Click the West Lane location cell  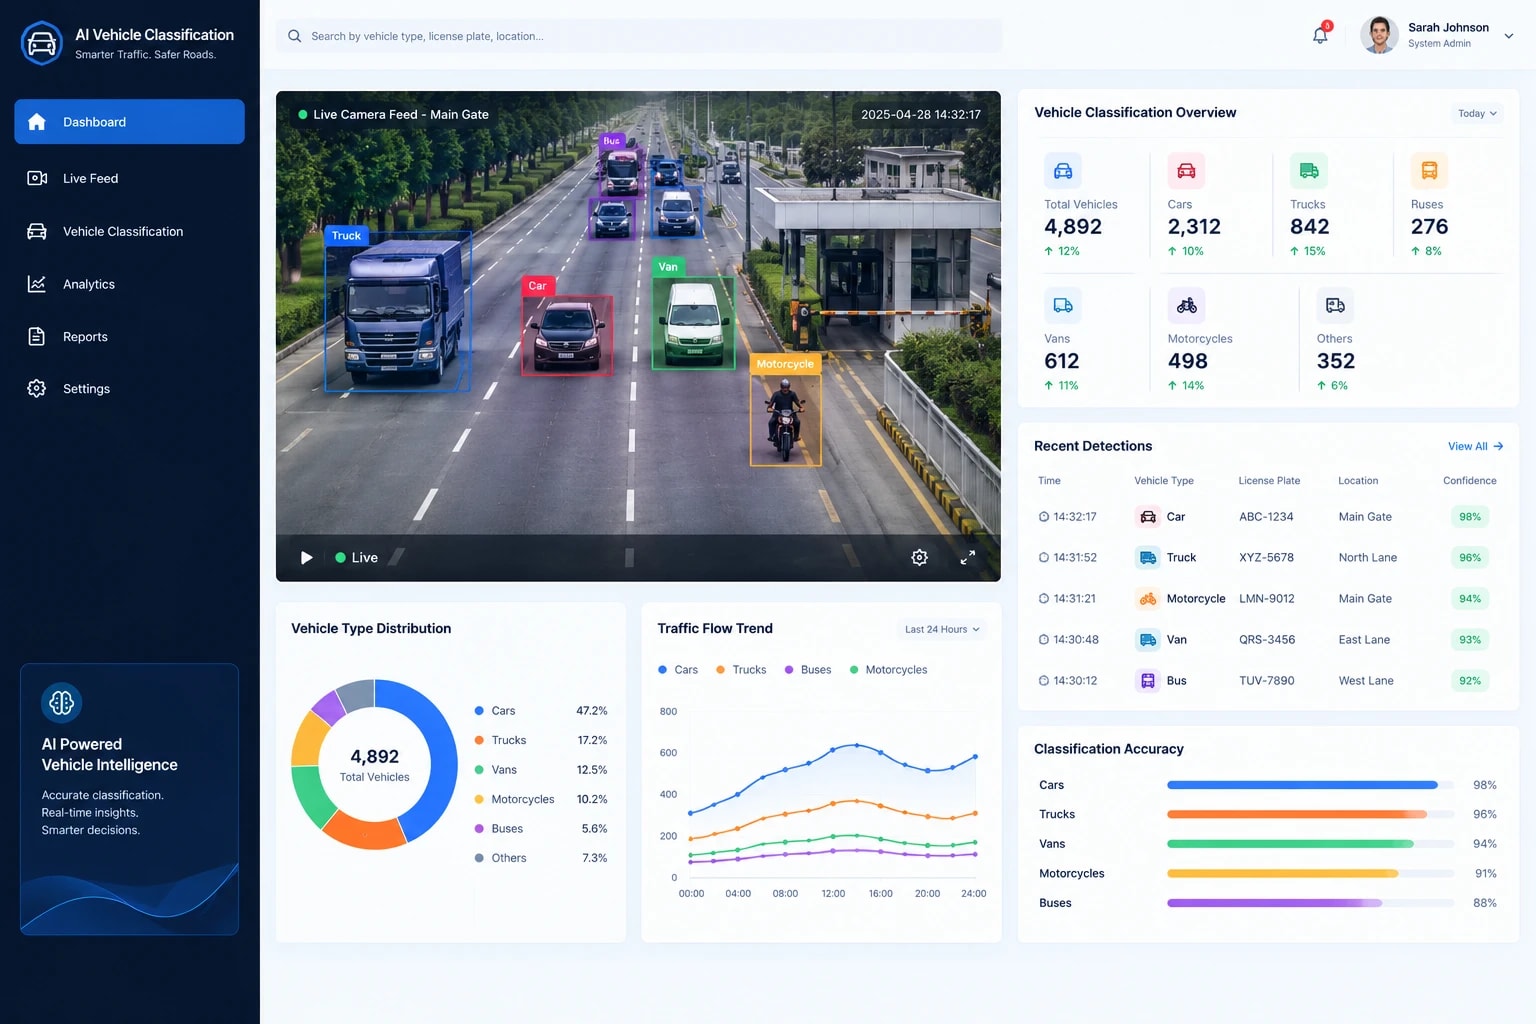1366,681
